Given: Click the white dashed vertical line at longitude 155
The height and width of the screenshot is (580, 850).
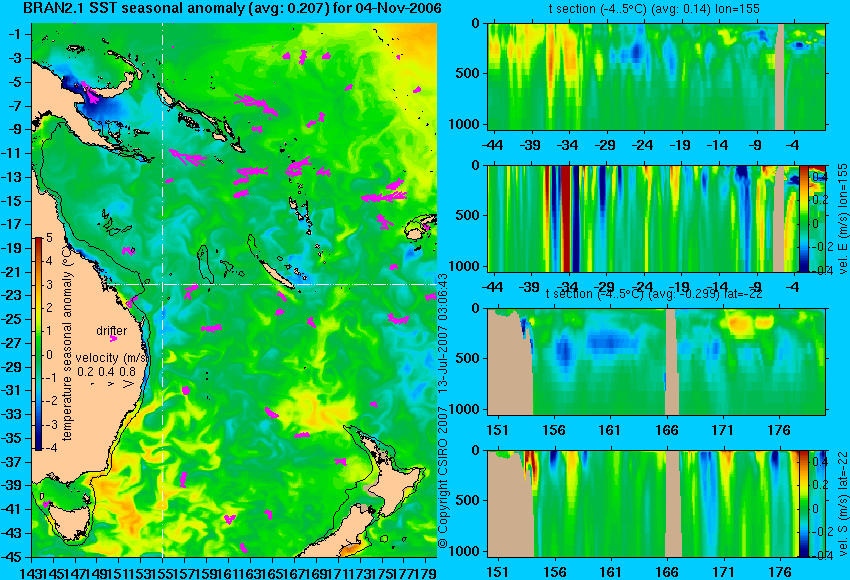Looking at the screenshot, I should [162, 290].
